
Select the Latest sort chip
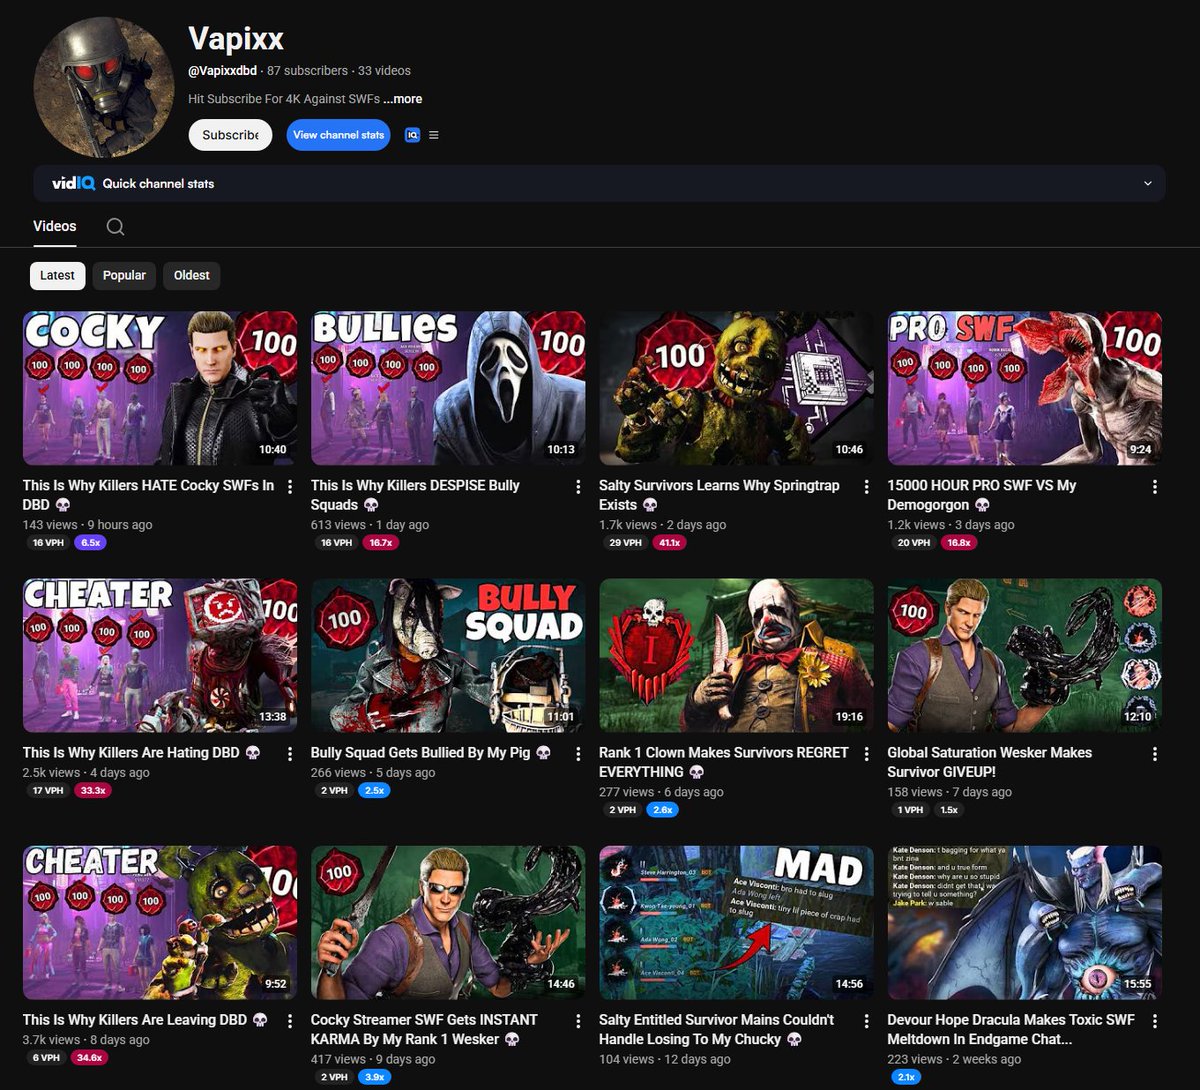pos(57,275)
